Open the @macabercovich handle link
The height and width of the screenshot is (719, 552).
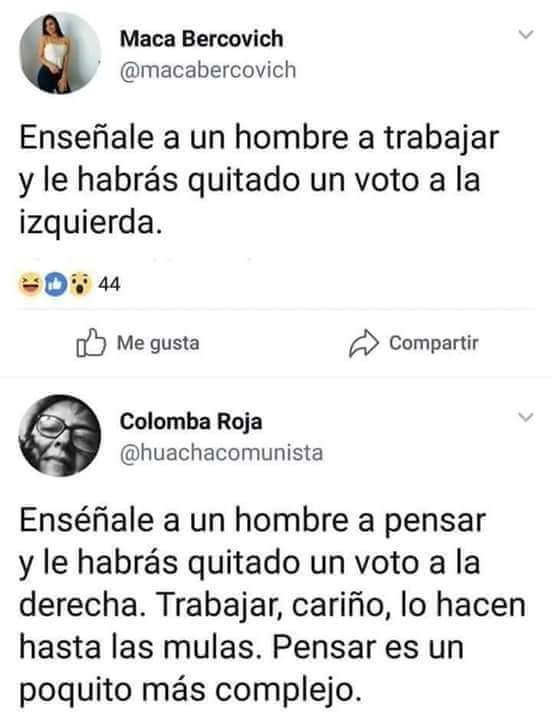(208, 70)
